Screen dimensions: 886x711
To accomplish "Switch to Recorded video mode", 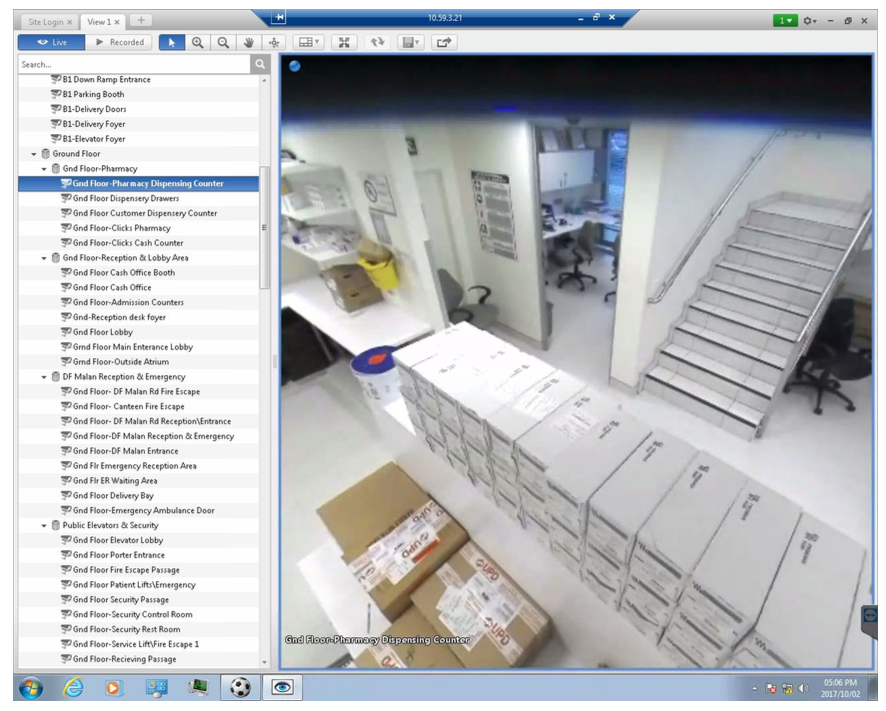I will (x=119, y=42).
